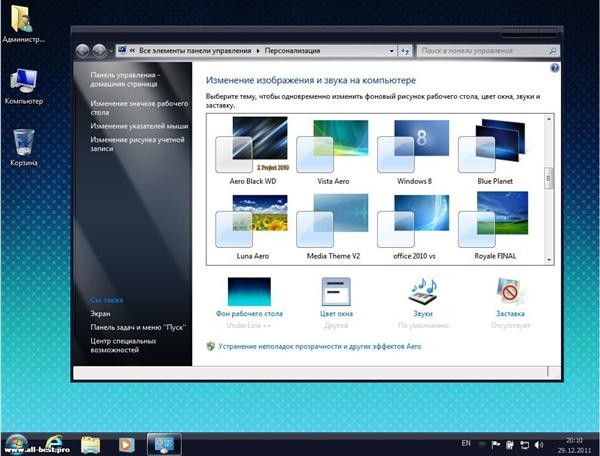
Task: Click the volume speaker tray icon
Action: (x=539, y=445)
